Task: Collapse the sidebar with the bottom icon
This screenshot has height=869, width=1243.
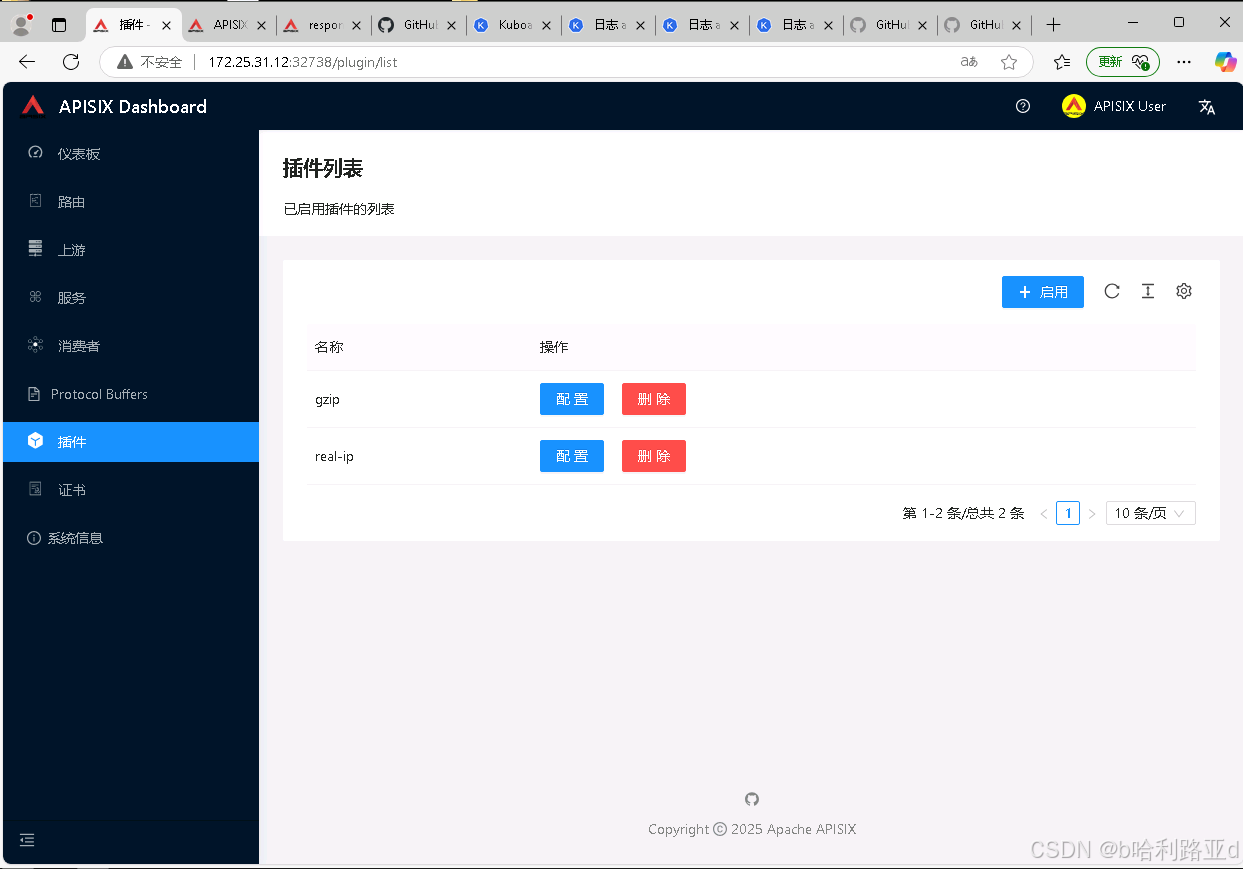Action: (27, 840)
